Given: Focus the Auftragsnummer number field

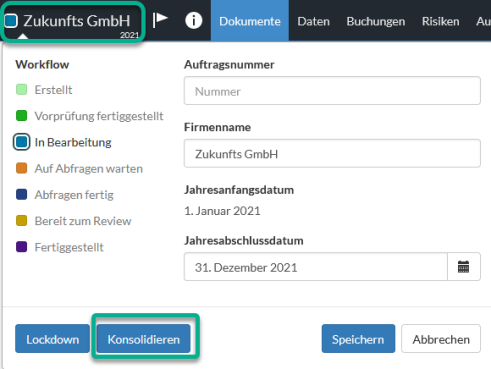Looking at the screenshot, I should (332, 91).
